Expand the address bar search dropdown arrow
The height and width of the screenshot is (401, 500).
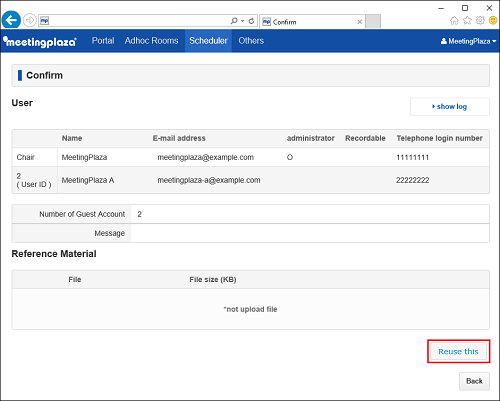[243, 21]
